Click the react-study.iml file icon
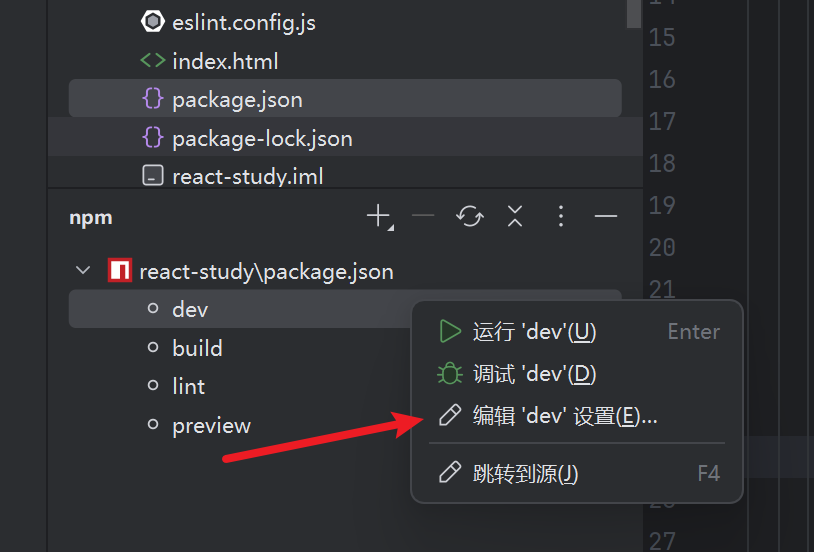Image resolution: width=814 pixels, height=552 pixels. tap(153, 176)
